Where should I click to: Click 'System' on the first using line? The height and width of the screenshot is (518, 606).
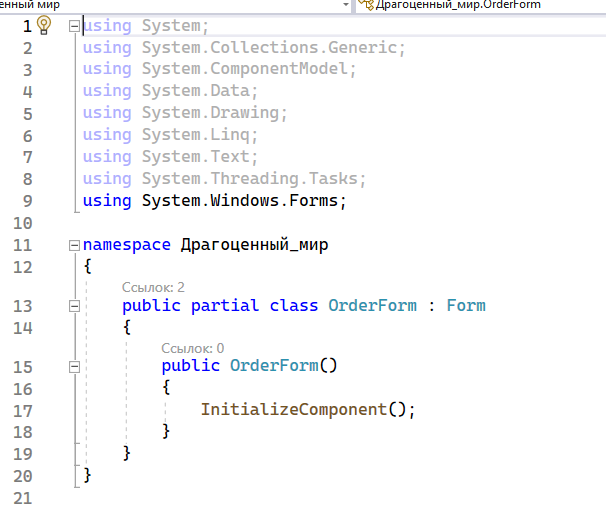pyautogui.click(x=171, y=26)
